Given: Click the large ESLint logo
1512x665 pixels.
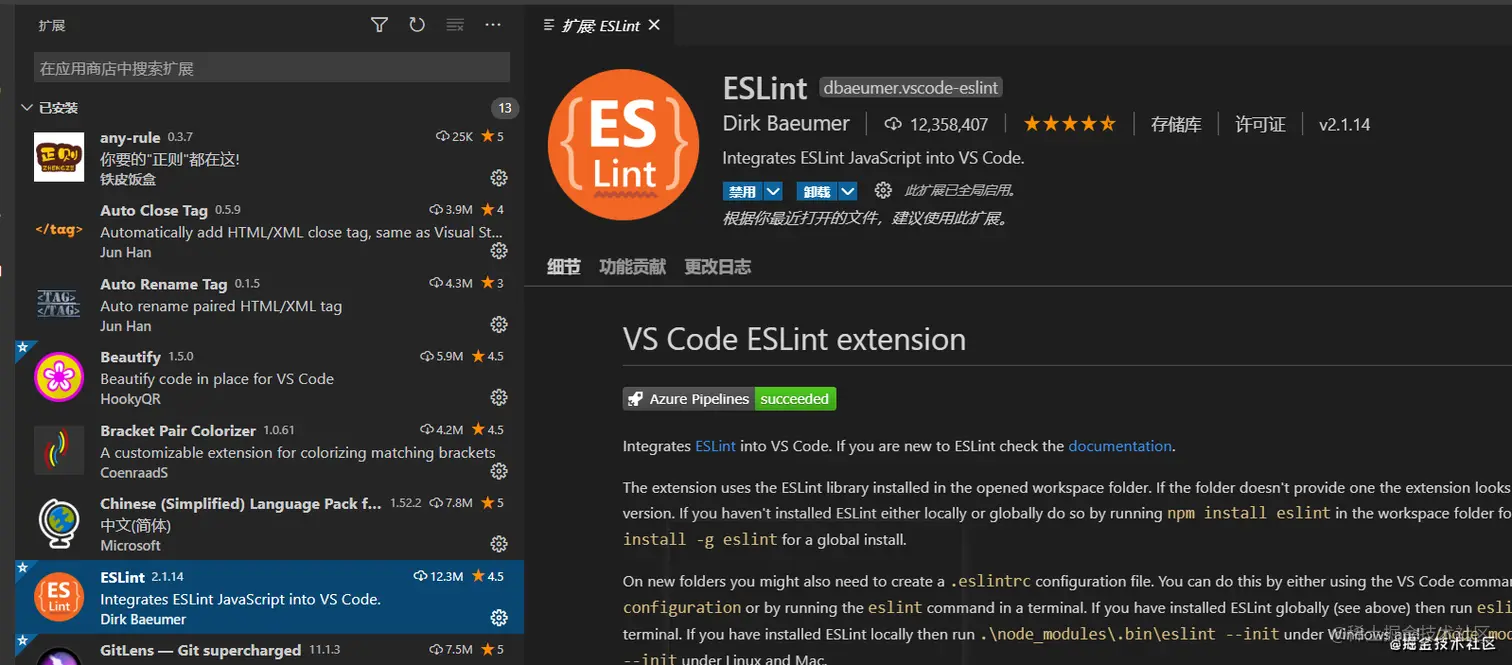Looking at the screenshot, I should [623, 145].
